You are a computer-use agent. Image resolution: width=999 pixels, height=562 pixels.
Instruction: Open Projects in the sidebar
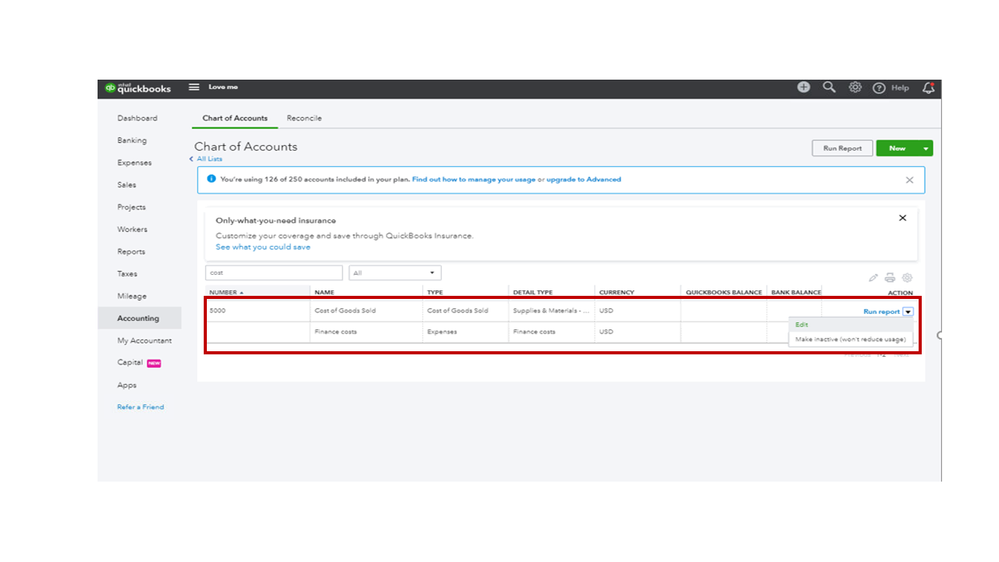(x=131, y=208)
